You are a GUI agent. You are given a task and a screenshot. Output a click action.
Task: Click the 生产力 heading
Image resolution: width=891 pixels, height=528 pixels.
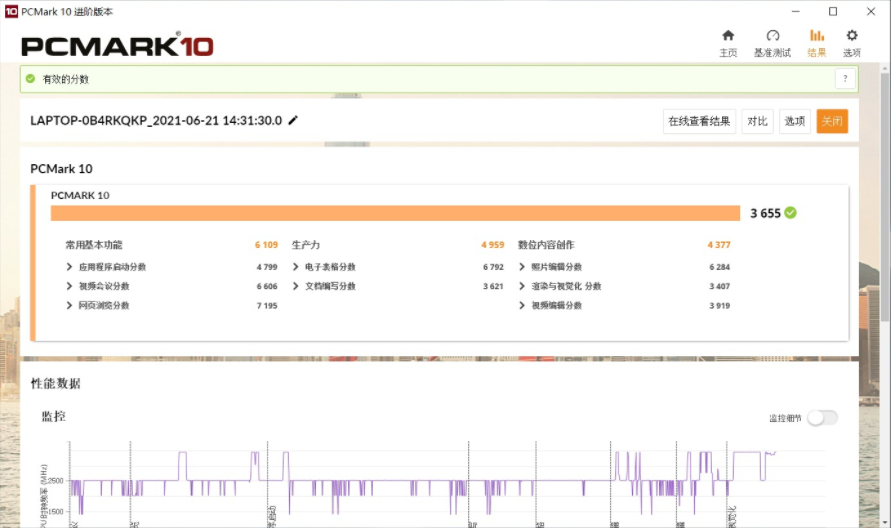pos(306,245)
